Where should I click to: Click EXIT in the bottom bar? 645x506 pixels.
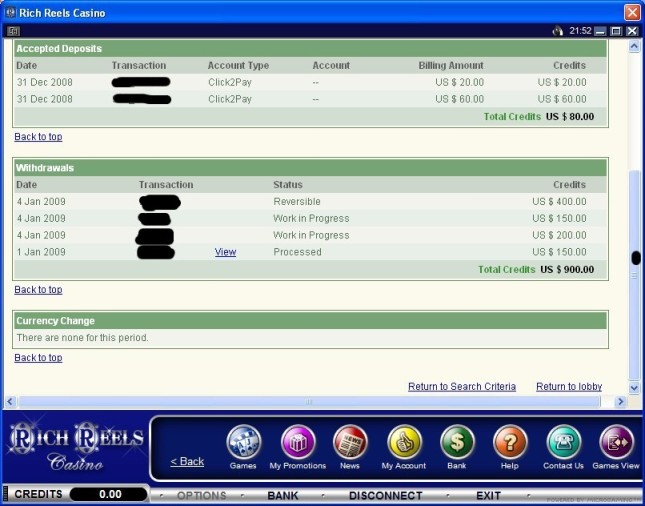pyautogui.click(x=488, y=495)
